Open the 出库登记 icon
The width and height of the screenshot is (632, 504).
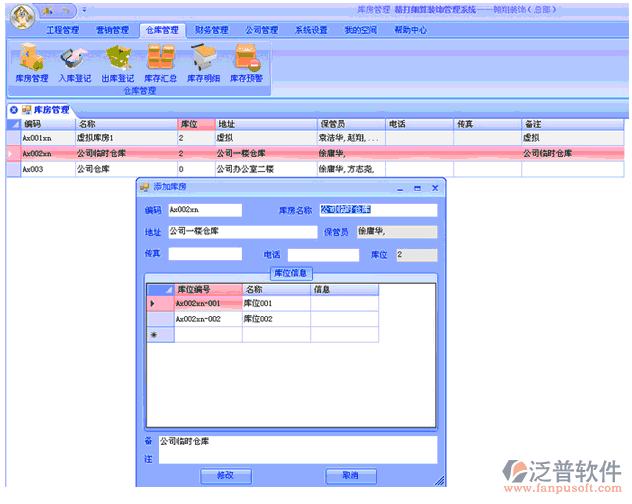tap(117, 62)
